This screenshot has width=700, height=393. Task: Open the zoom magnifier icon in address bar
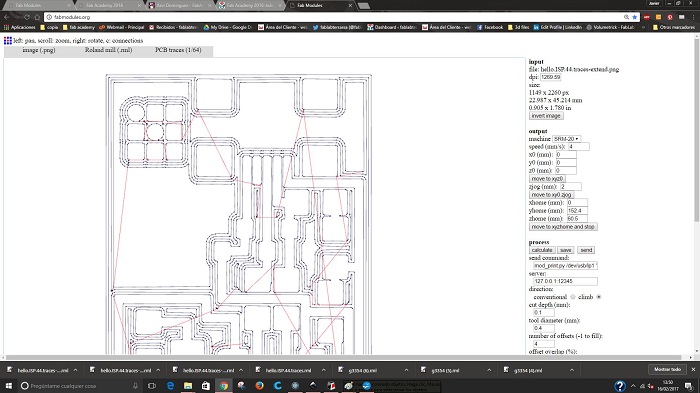(x=626, y=17)
